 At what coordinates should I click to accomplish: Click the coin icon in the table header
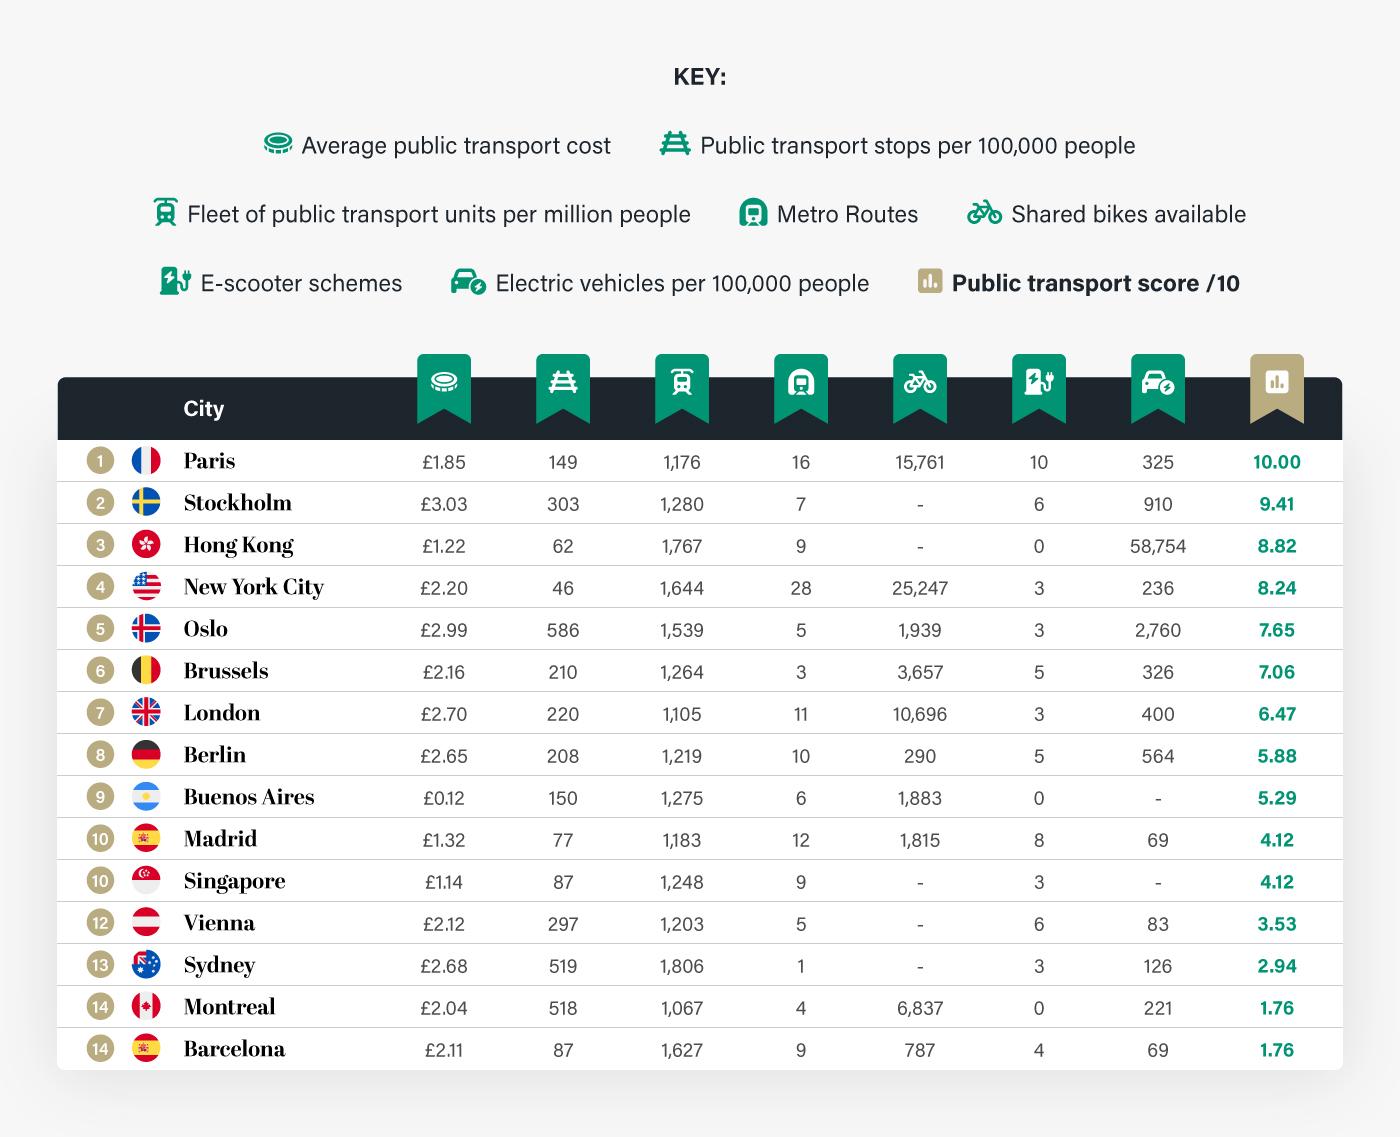444,381
